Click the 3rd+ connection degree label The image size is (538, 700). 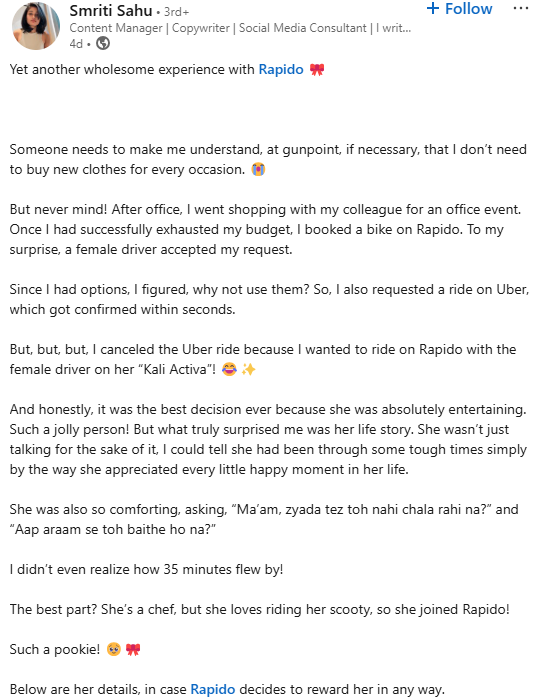click(176, 12)
